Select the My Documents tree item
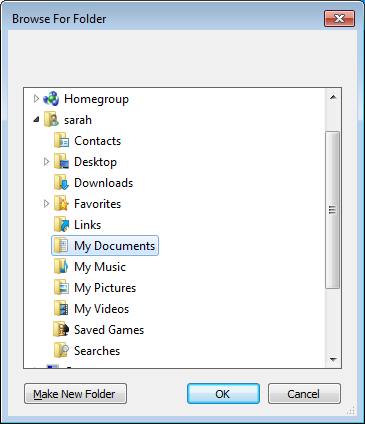Viewport: 365px width, 424px height. [105, 246]
